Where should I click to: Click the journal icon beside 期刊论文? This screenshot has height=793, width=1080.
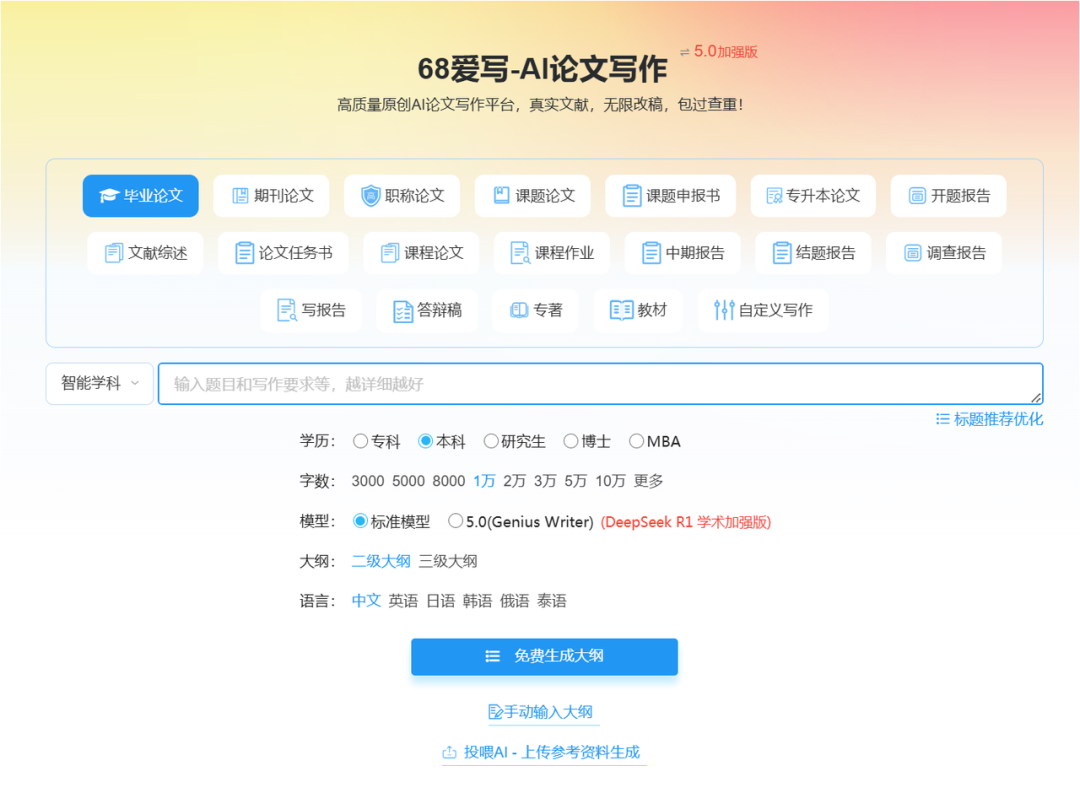coord(240,196)
